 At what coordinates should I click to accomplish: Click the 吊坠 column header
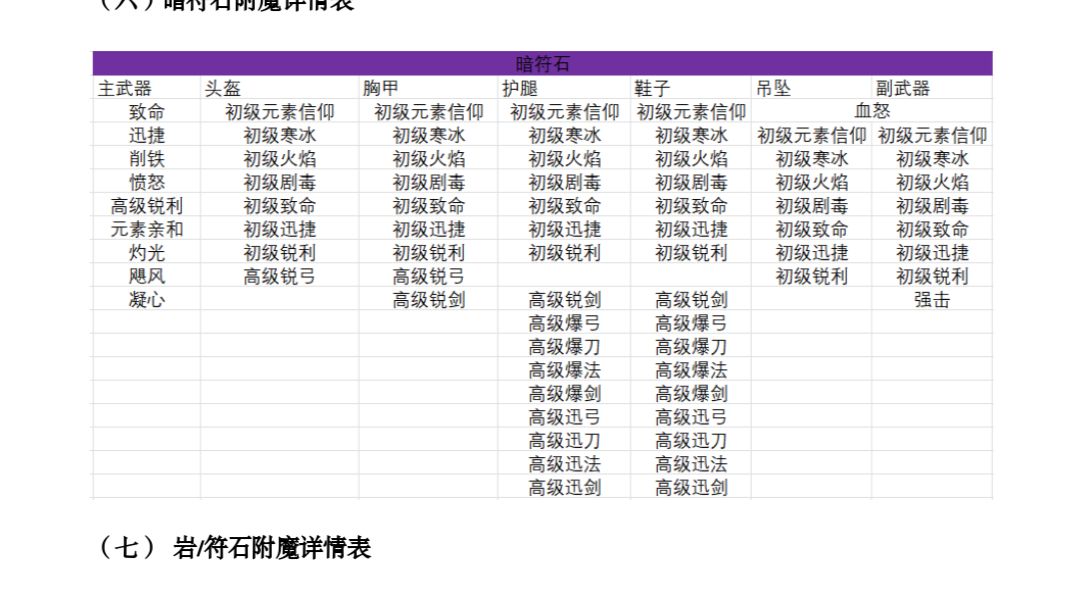coord(811,87)
